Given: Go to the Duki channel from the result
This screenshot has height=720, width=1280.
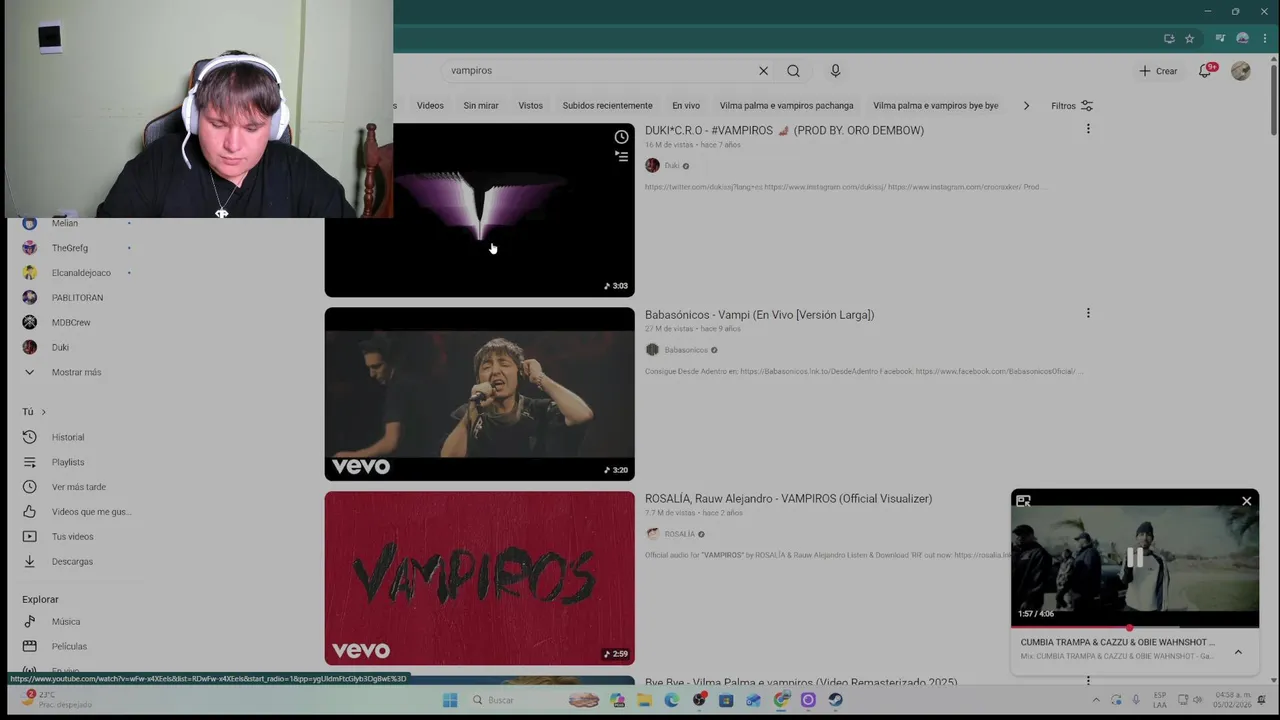Looking at the screenshot, I should pos(671,166).
